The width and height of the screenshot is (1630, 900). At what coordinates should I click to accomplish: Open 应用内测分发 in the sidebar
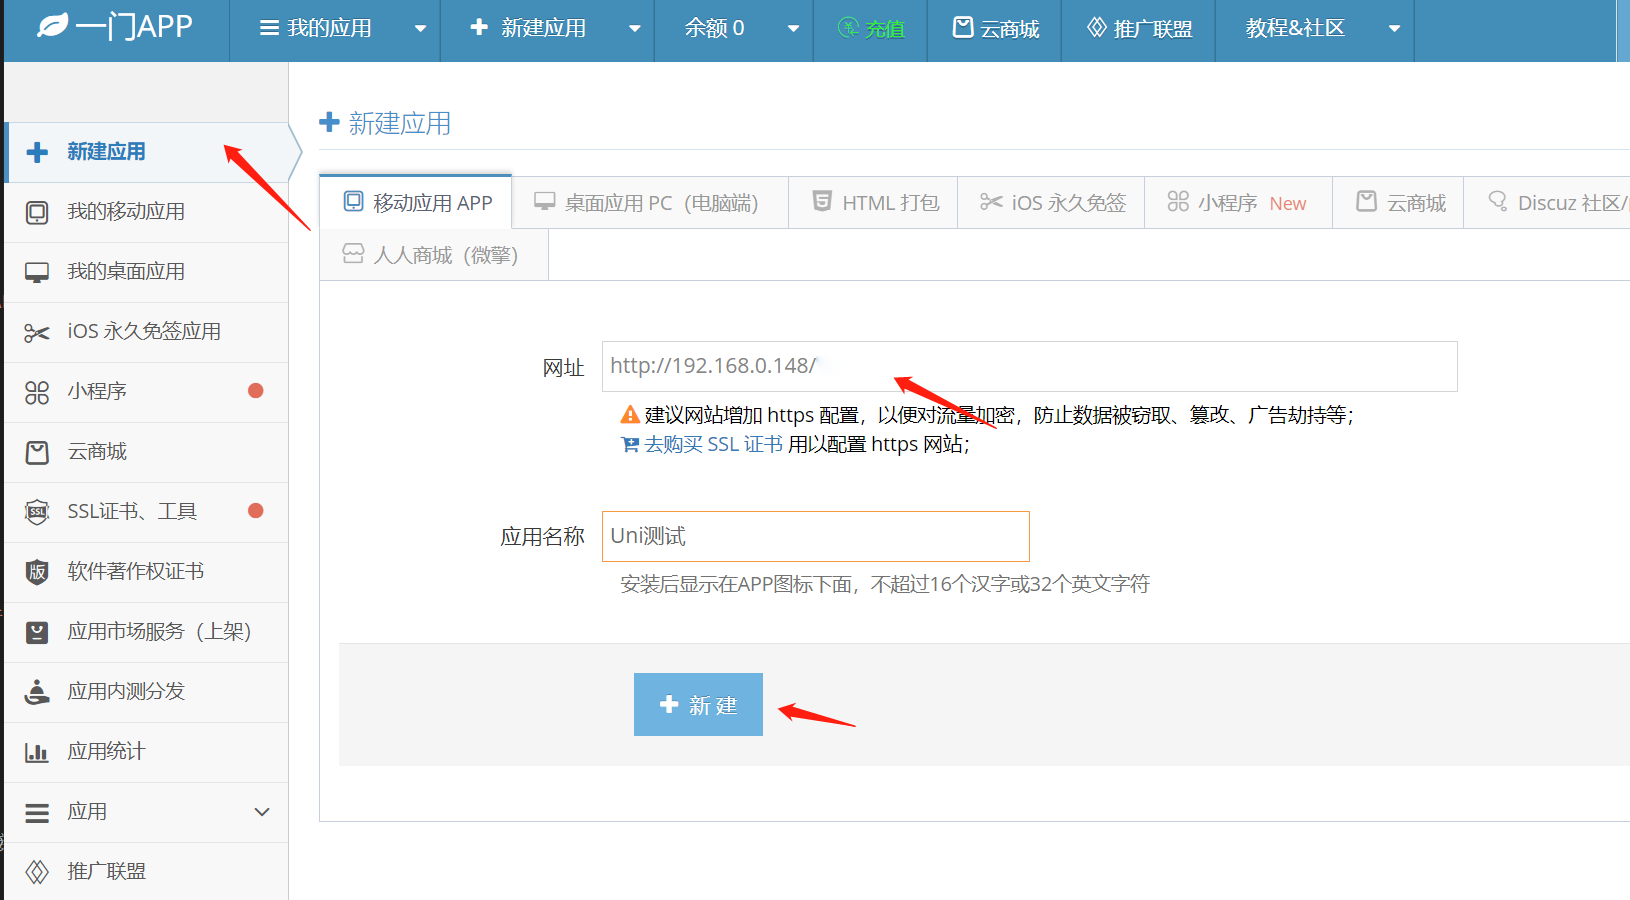146,692
